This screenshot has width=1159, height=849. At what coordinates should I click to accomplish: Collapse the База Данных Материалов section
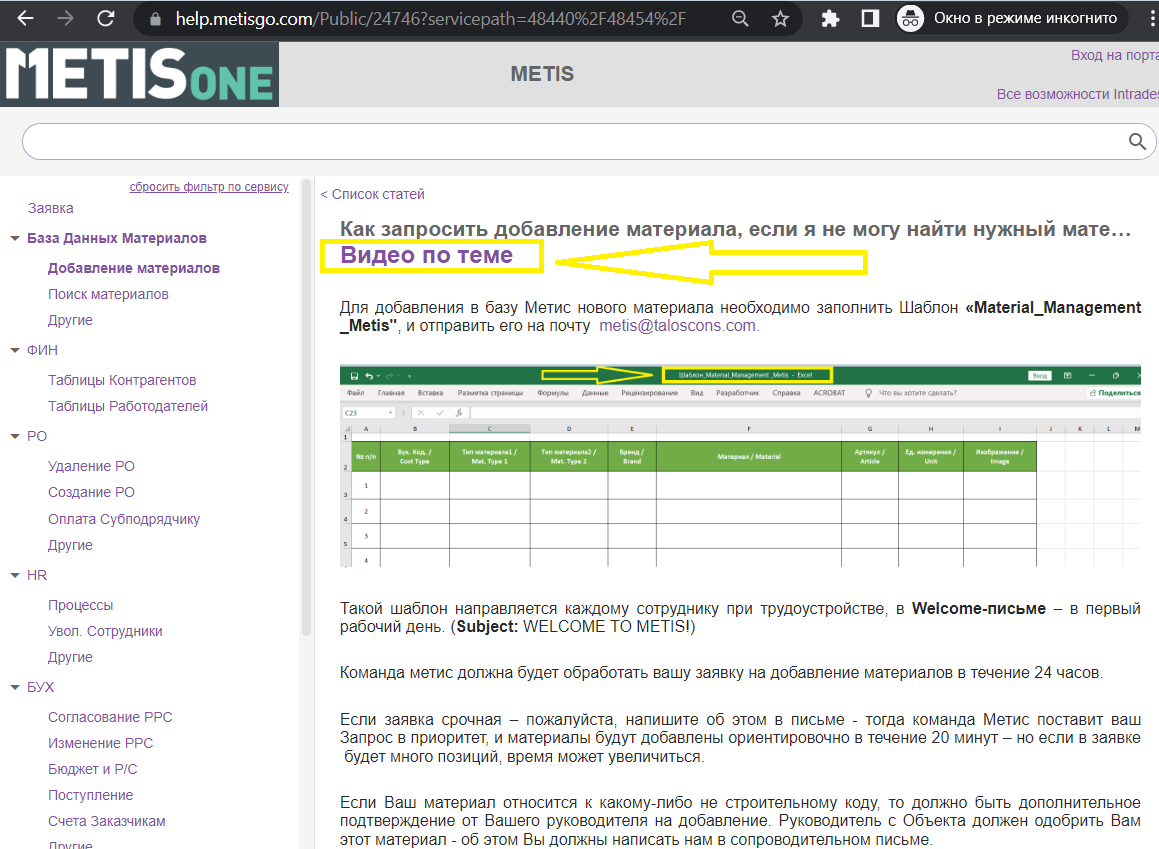coord(15,239)
